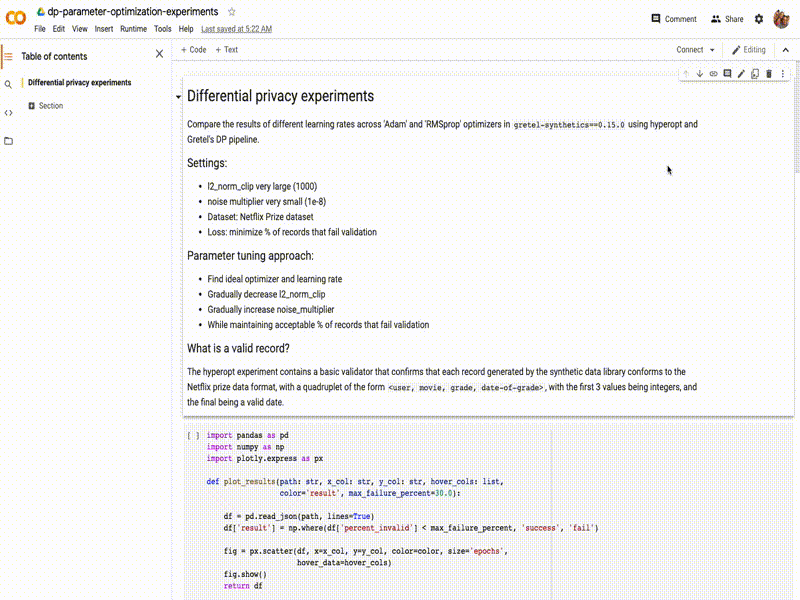Open the Runtime menu
The width and height of the screenshot is (800, 600).
pyautogui.click(x=133, y=29)
